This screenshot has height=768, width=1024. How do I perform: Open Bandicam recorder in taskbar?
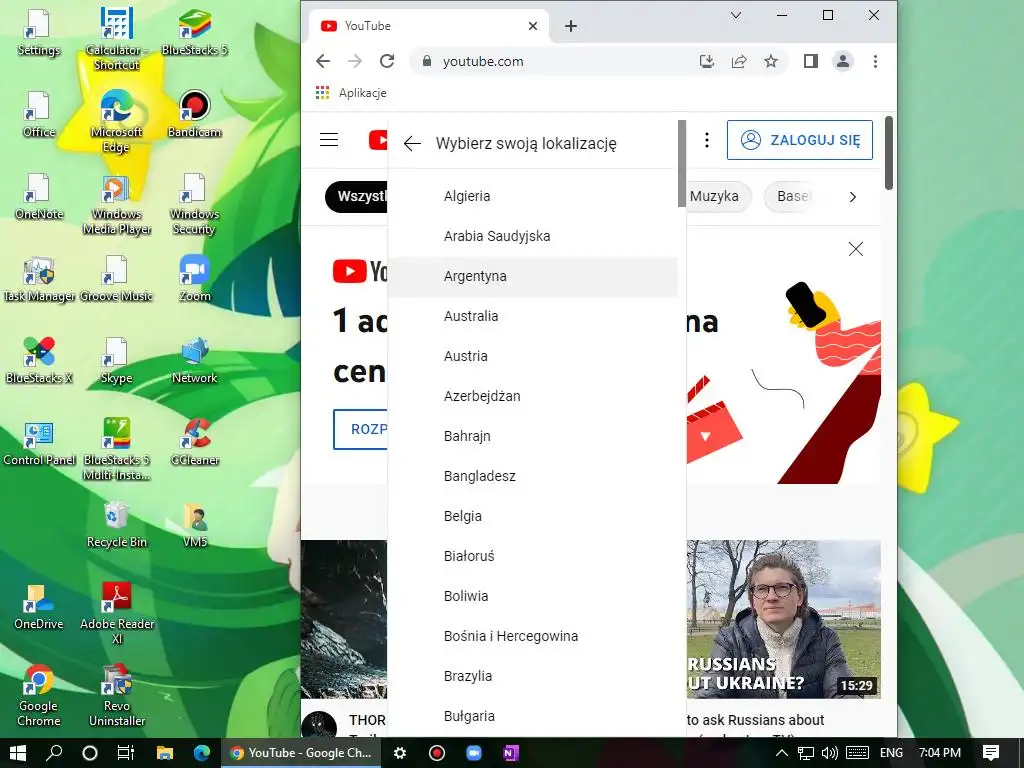pos(437,753)
